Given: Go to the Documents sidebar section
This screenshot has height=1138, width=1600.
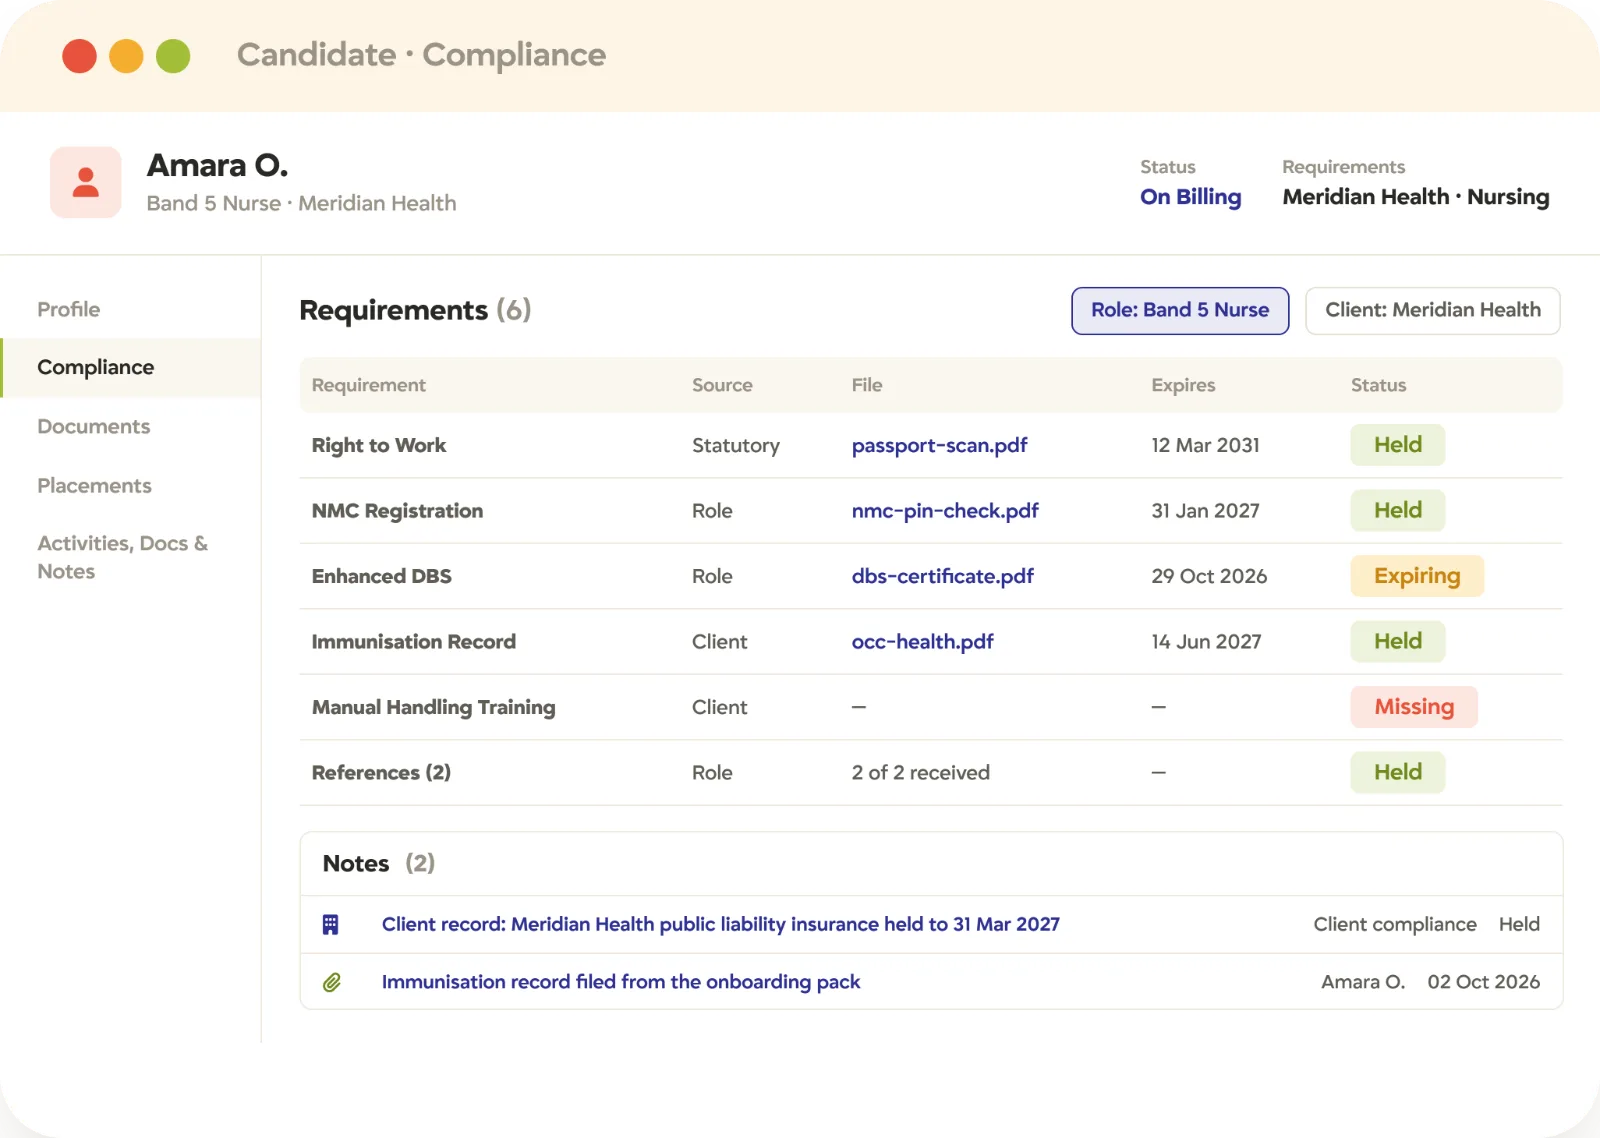Looking at the screenshot, I should click(94, 426).
